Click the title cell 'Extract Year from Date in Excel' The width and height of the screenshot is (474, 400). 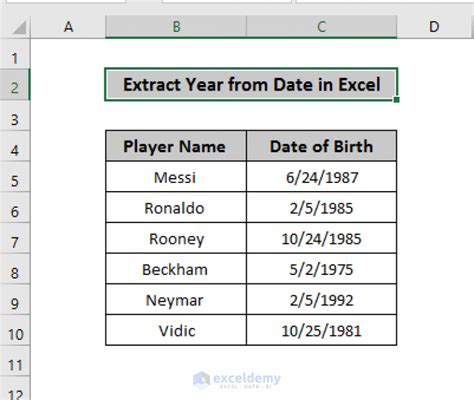click(251, 84)
